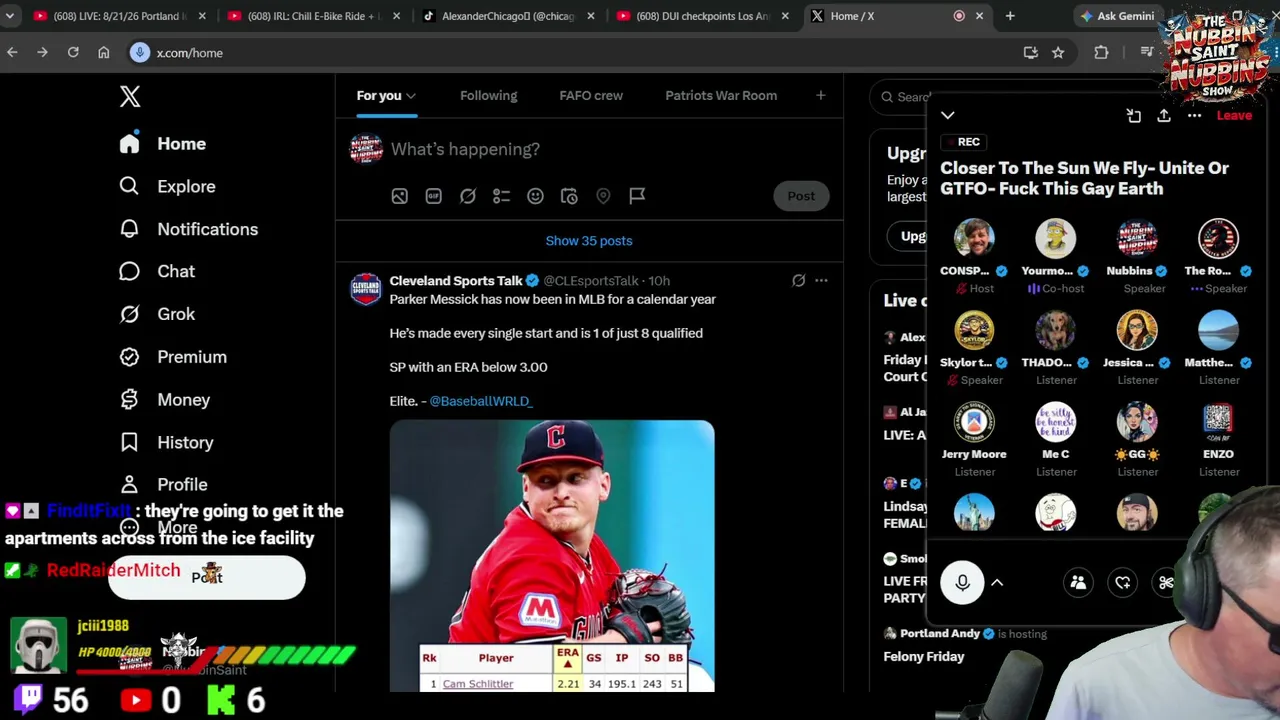Open the Money section
The width and height of the screenshot is (1280, 720).
click(164, 400)
